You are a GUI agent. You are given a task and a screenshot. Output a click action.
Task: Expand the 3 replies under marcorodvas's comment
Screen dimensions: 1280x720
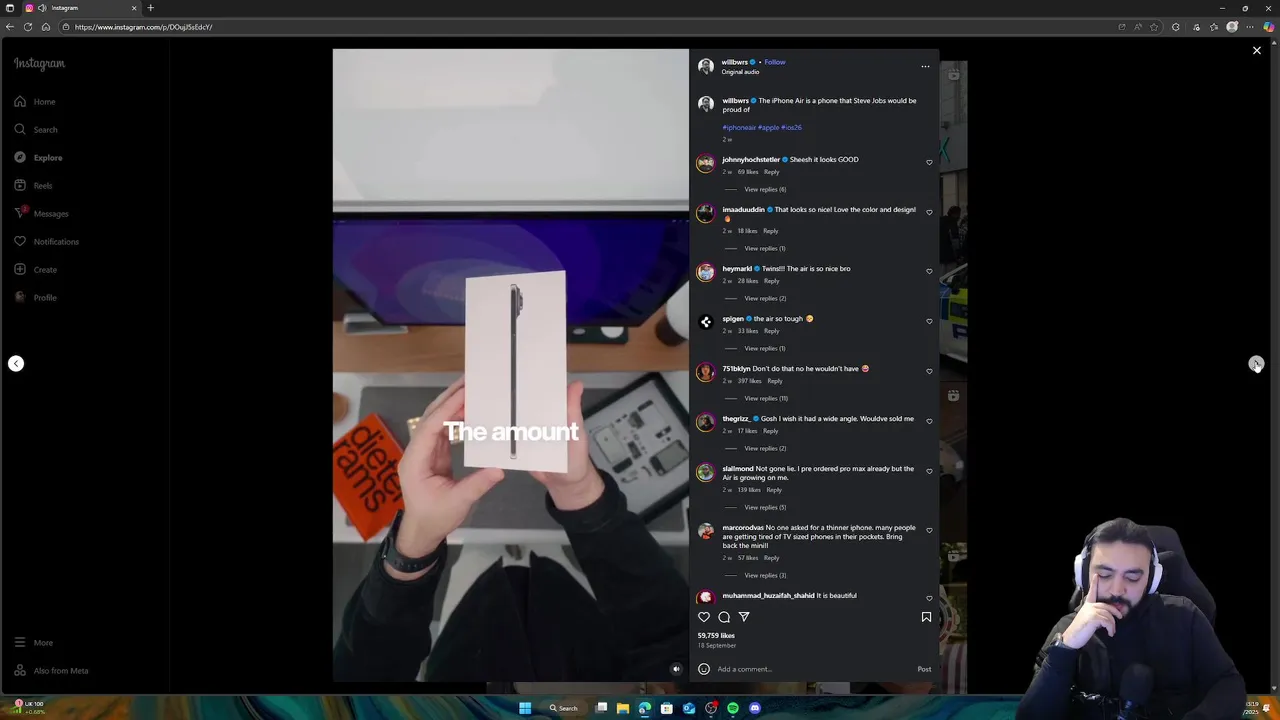click(765, 576)
